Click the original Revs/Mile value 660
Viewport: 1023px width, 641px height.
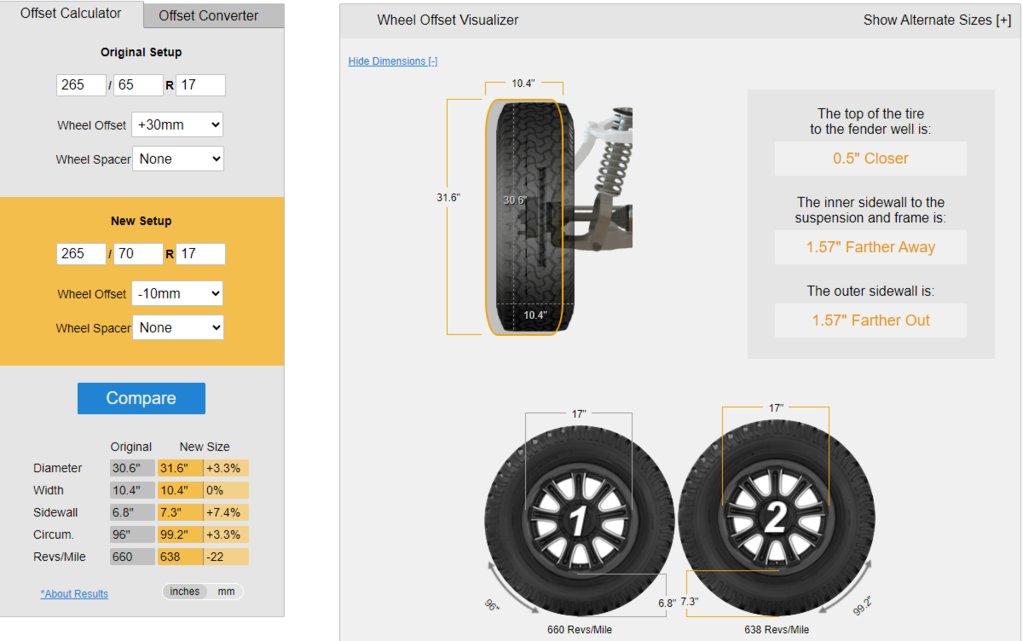pos(132,557)
